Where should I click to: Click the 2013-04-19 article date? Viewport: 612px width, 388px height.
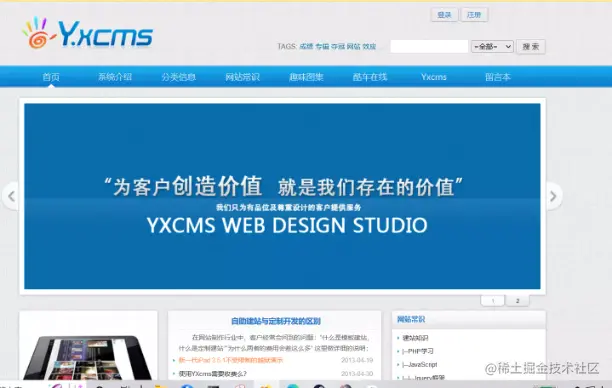(357, 360)
